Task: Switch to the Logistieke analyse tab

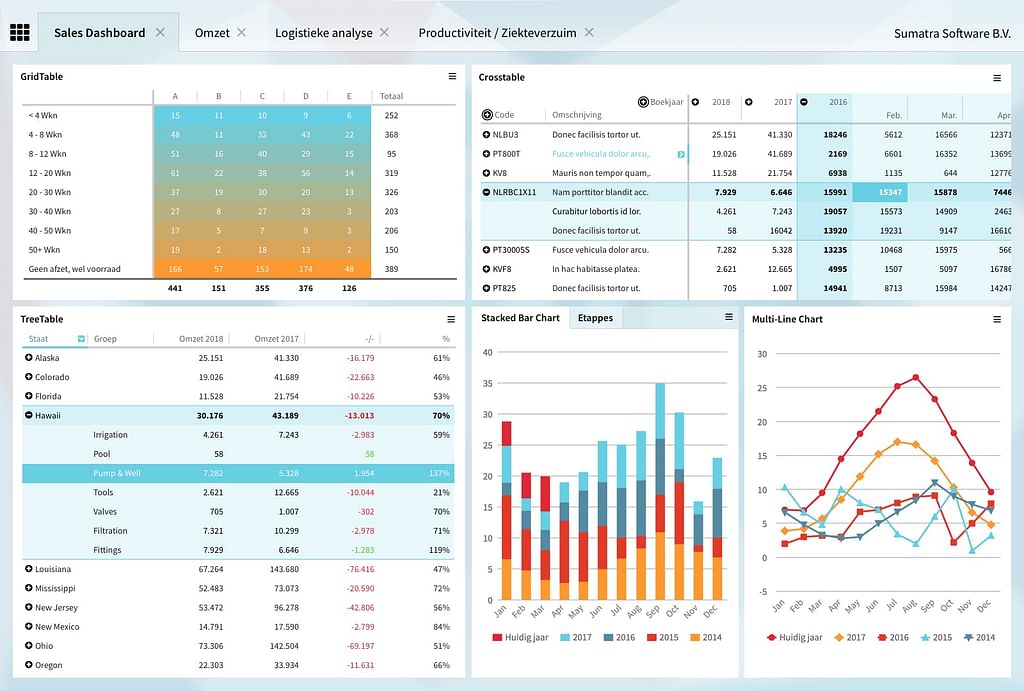Action: 323,33
